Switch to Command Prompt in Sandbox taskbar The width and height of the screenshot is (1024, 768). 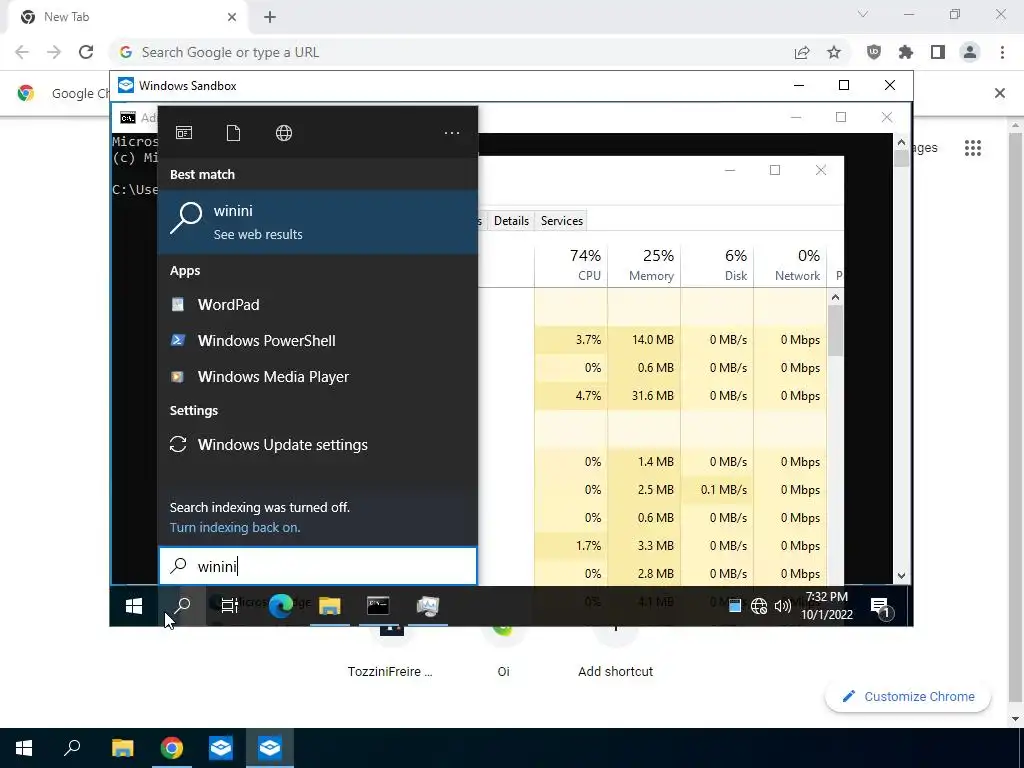pyautogui.click(x=378, y=607)
